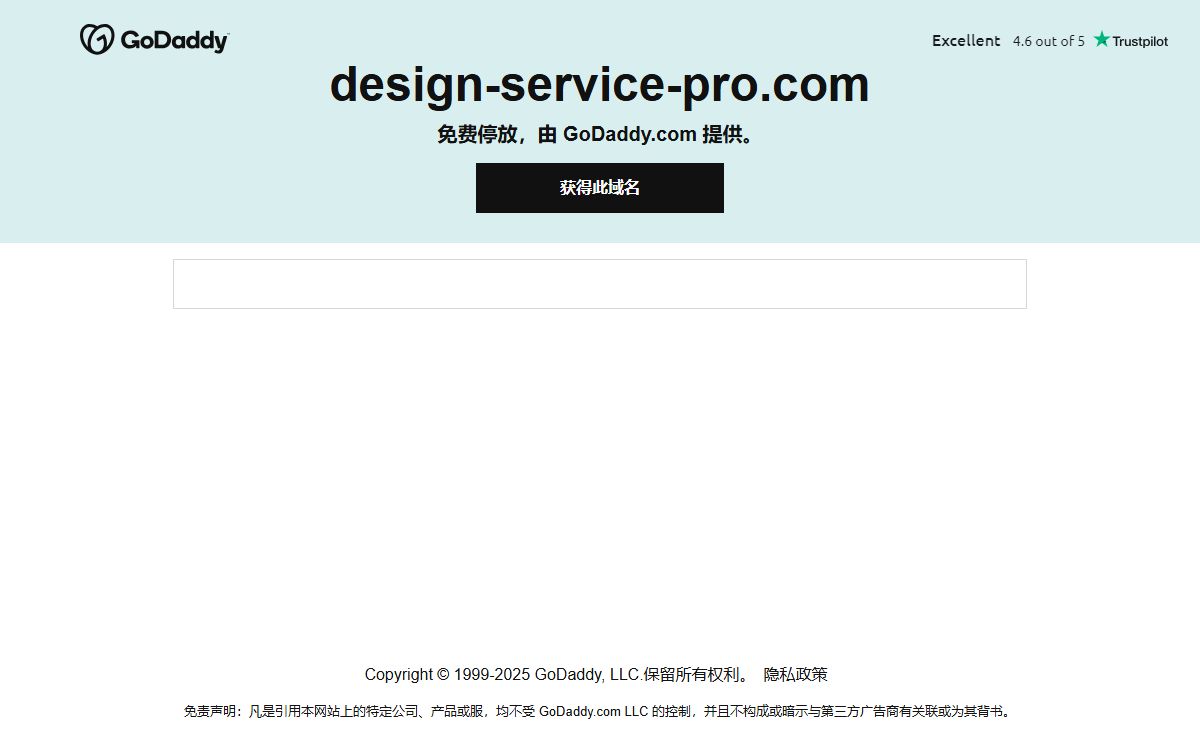This screenshot has height=740, width=1200.
Task: Click the design-service-pro.com domain heading
Action: coord(599,84)
